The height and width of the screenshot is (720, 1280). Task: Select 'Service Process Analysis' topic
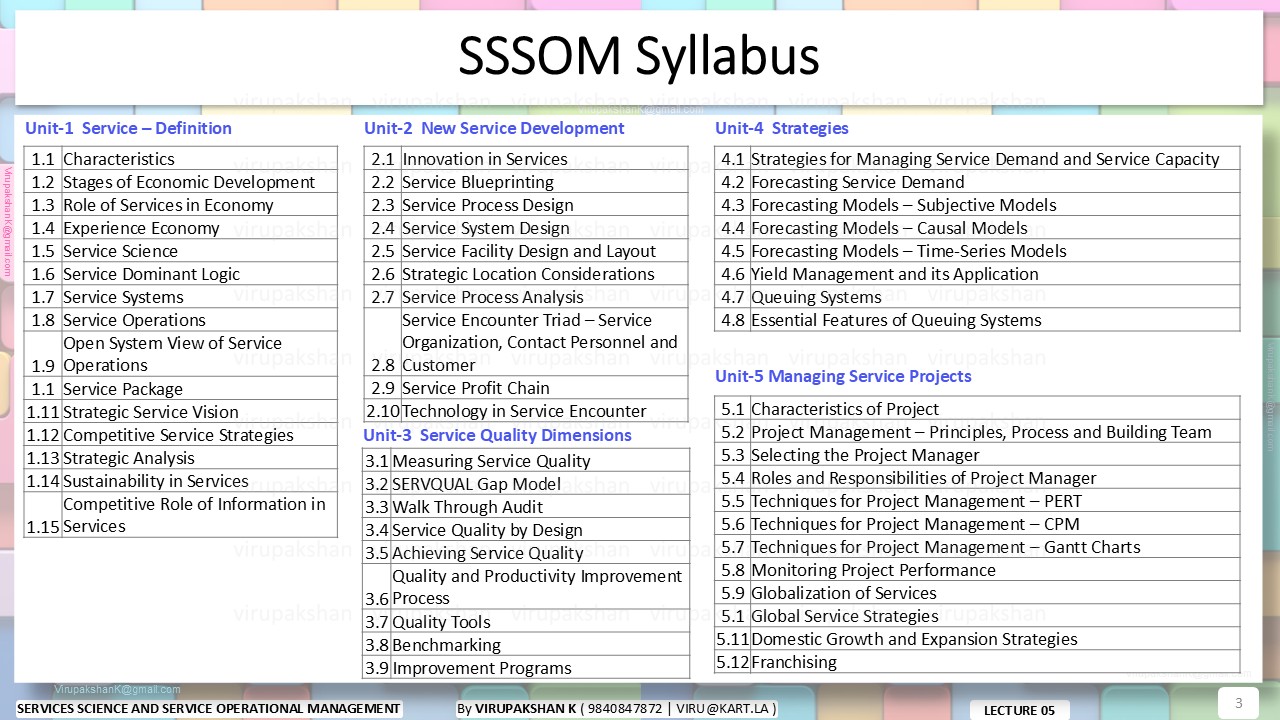[544, 296]
